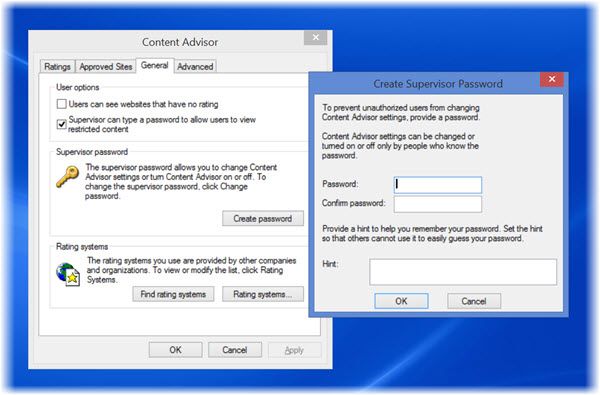600x395 pixels.
Task: Click the Confirm password field
Action: coord(438,204)
